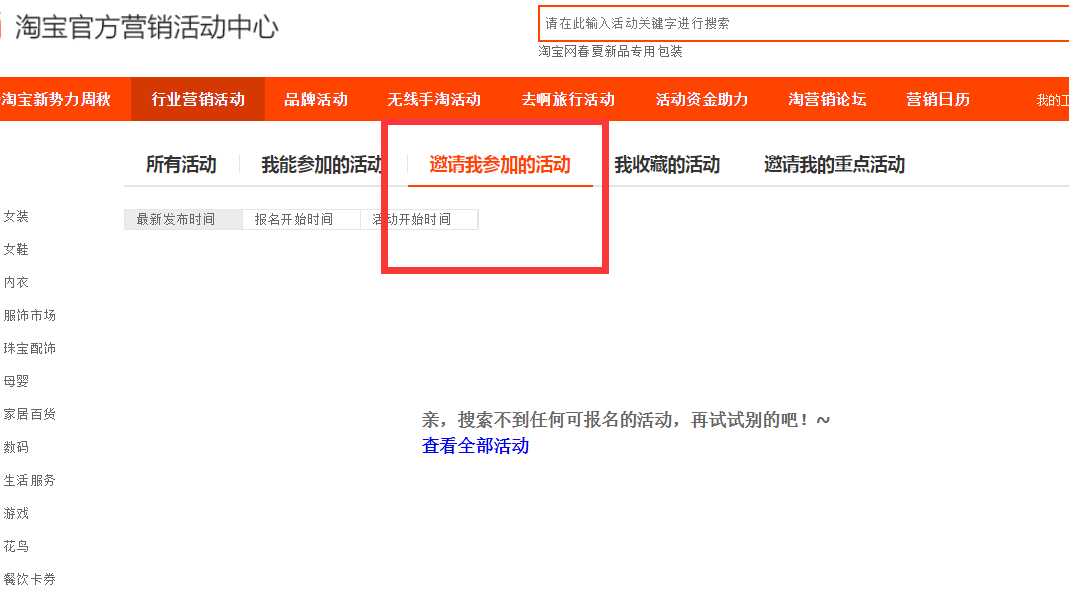Select the 女装 category in sidebar
This screenshot has height=611, width=1069.
pyautogui.click(x=16, y=216)
